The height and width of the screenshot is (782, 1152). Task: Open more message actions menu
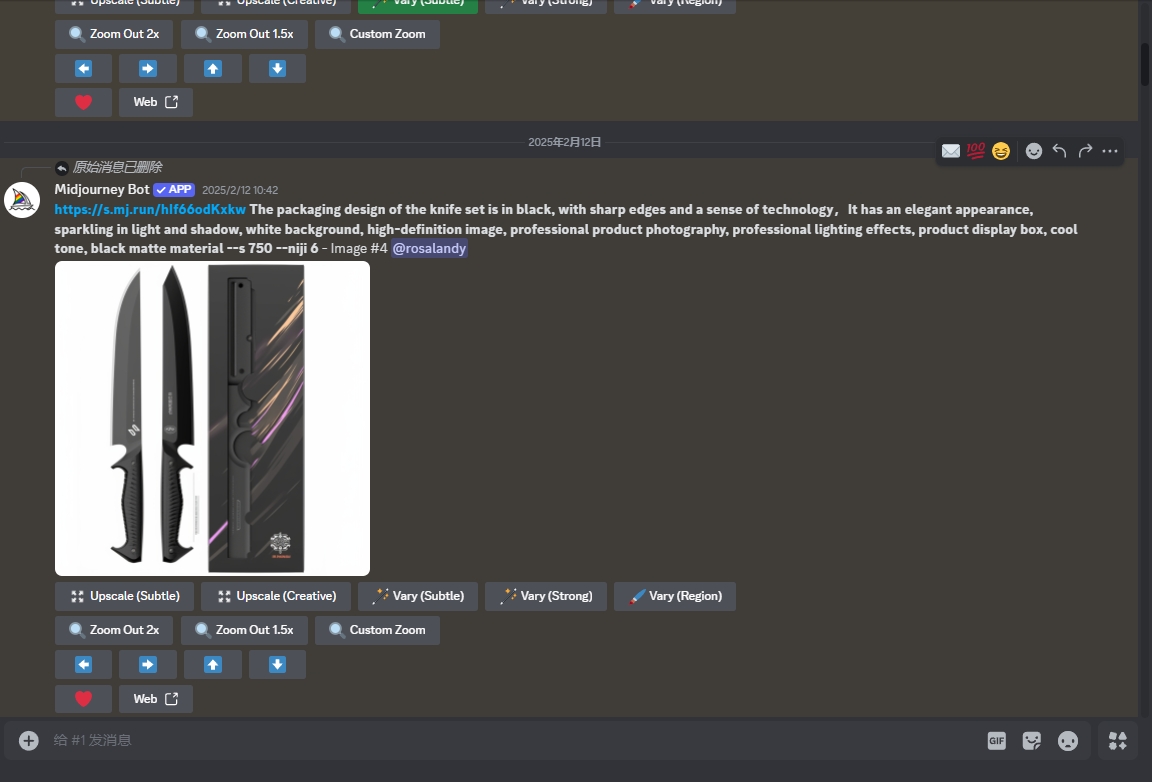(1110, 150)
